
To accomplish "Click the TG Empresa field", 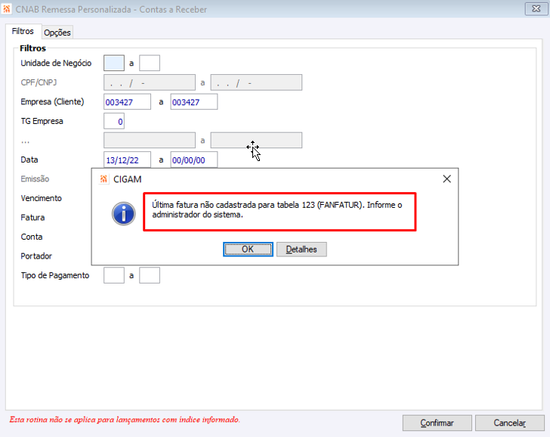I will 114,121.
